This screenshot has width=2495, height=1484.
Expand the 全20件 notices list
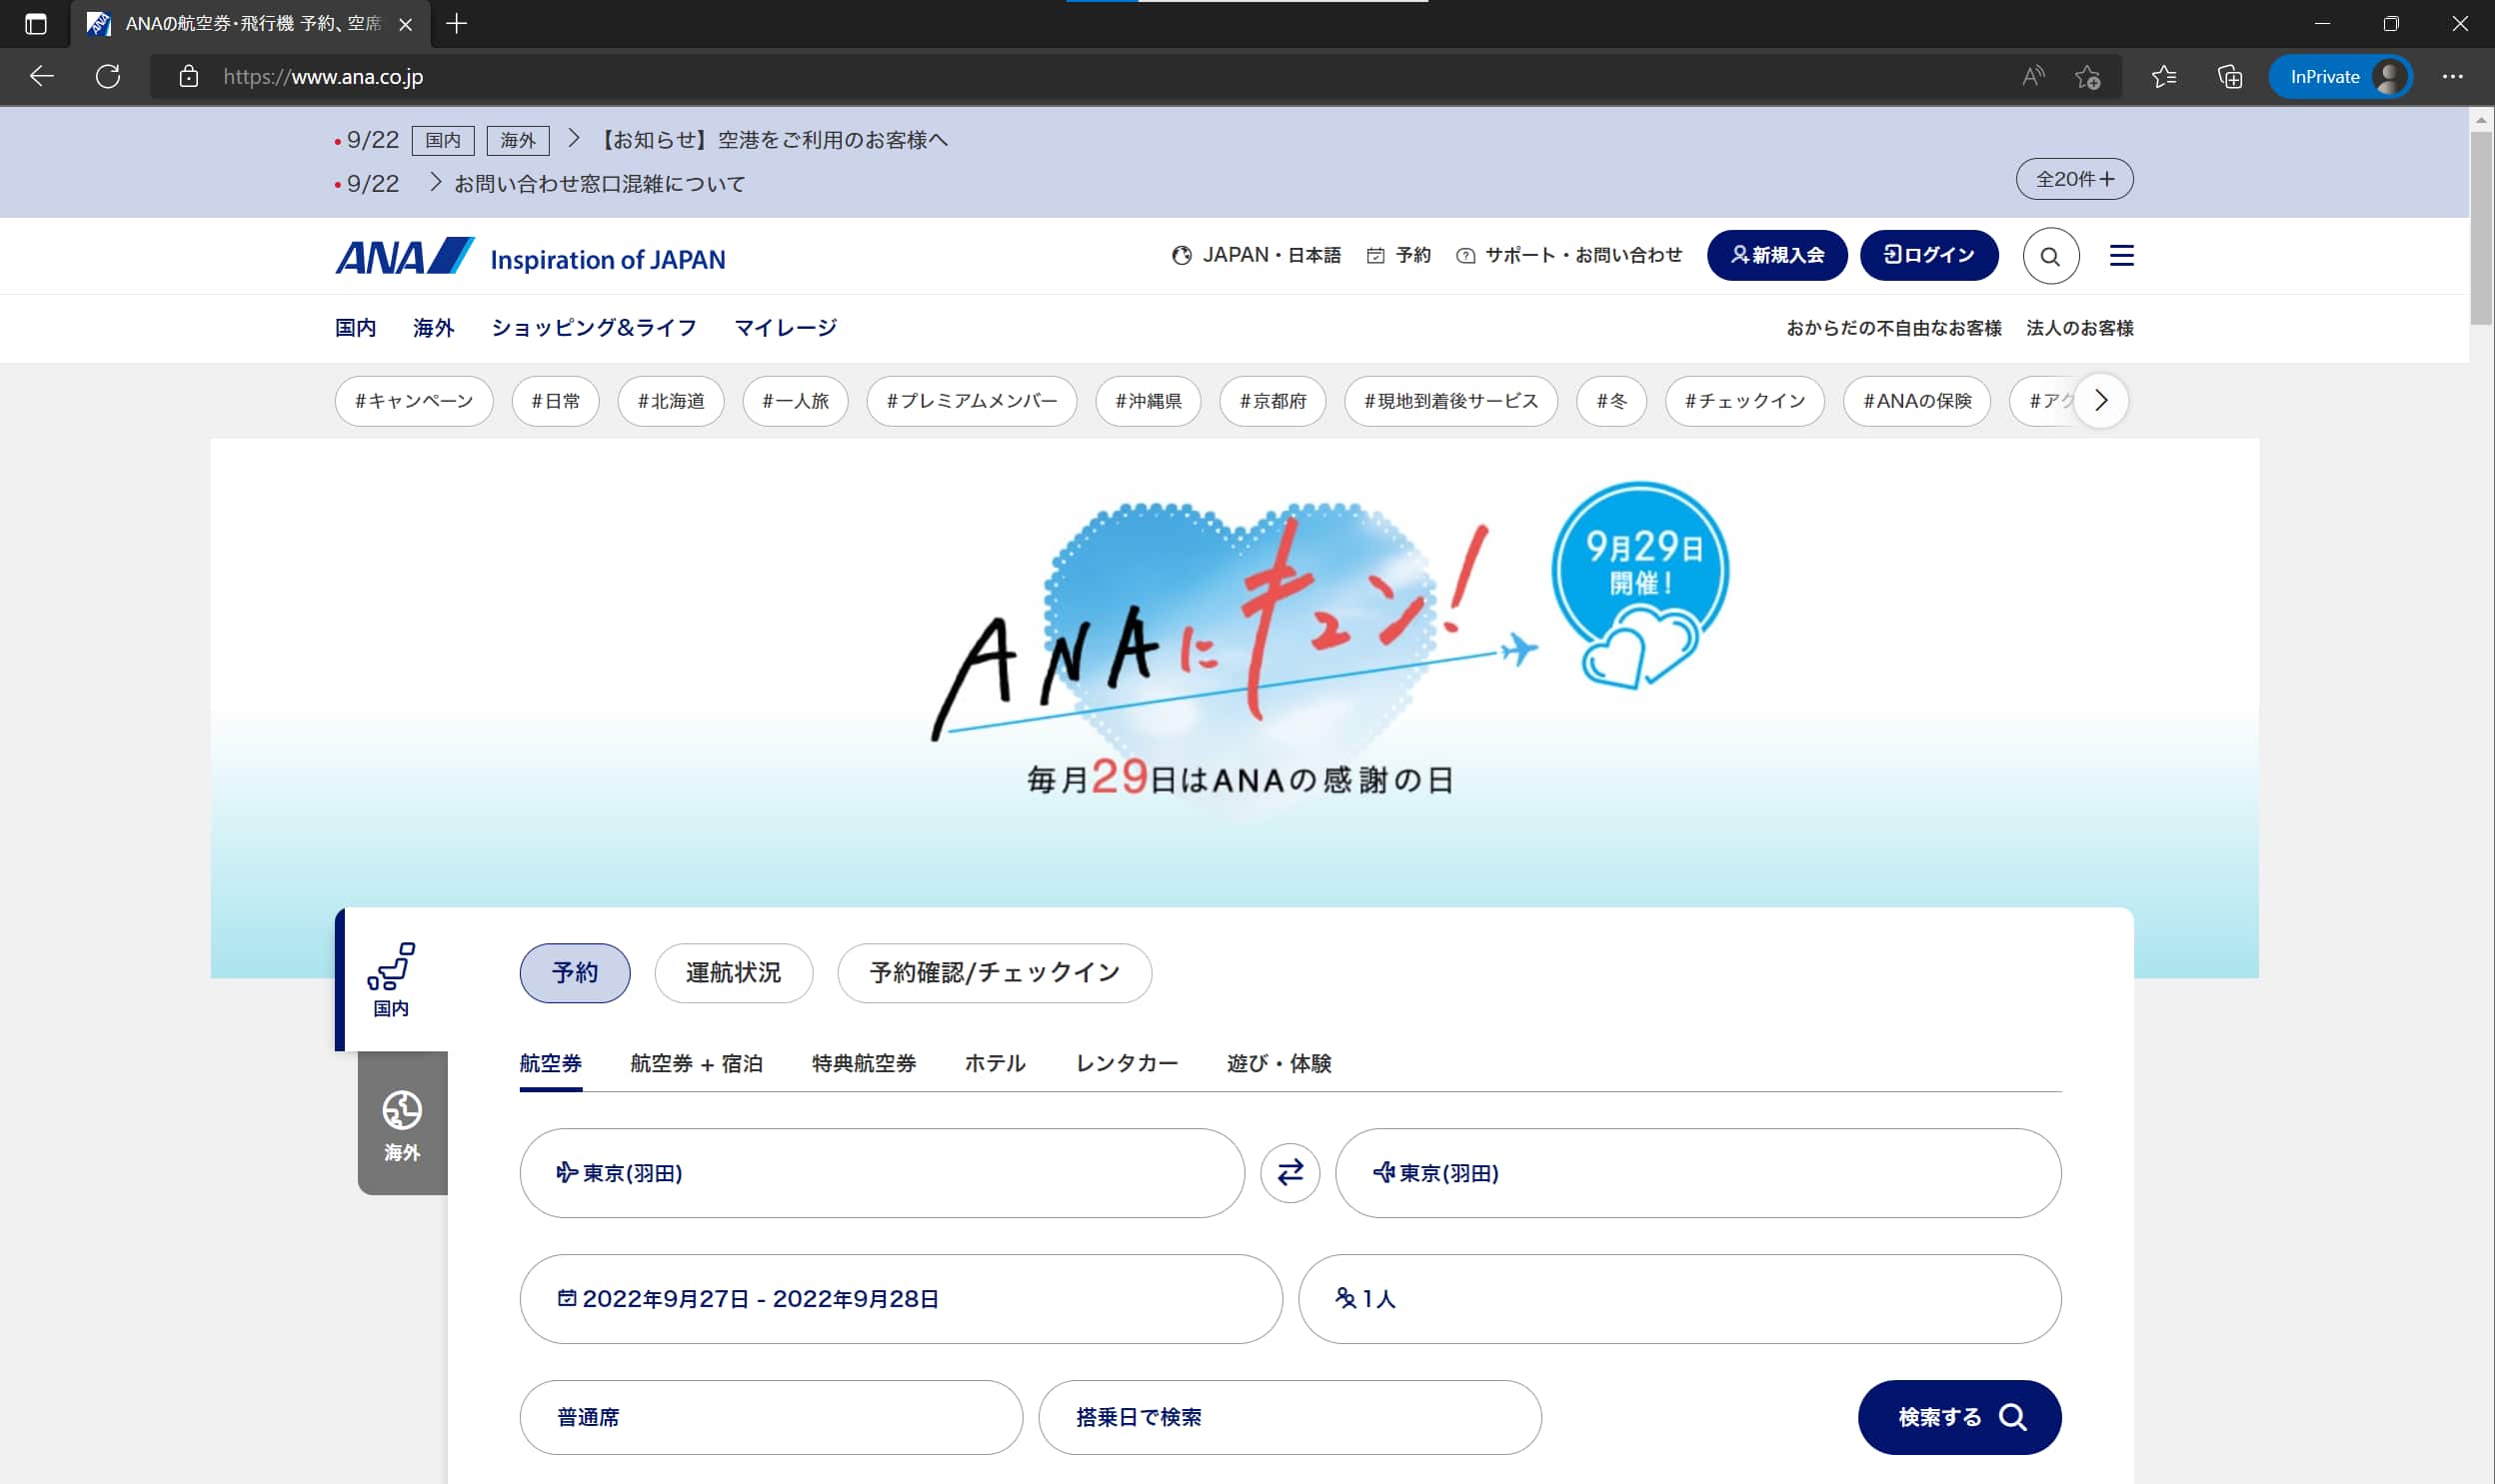pos(2074,179)
